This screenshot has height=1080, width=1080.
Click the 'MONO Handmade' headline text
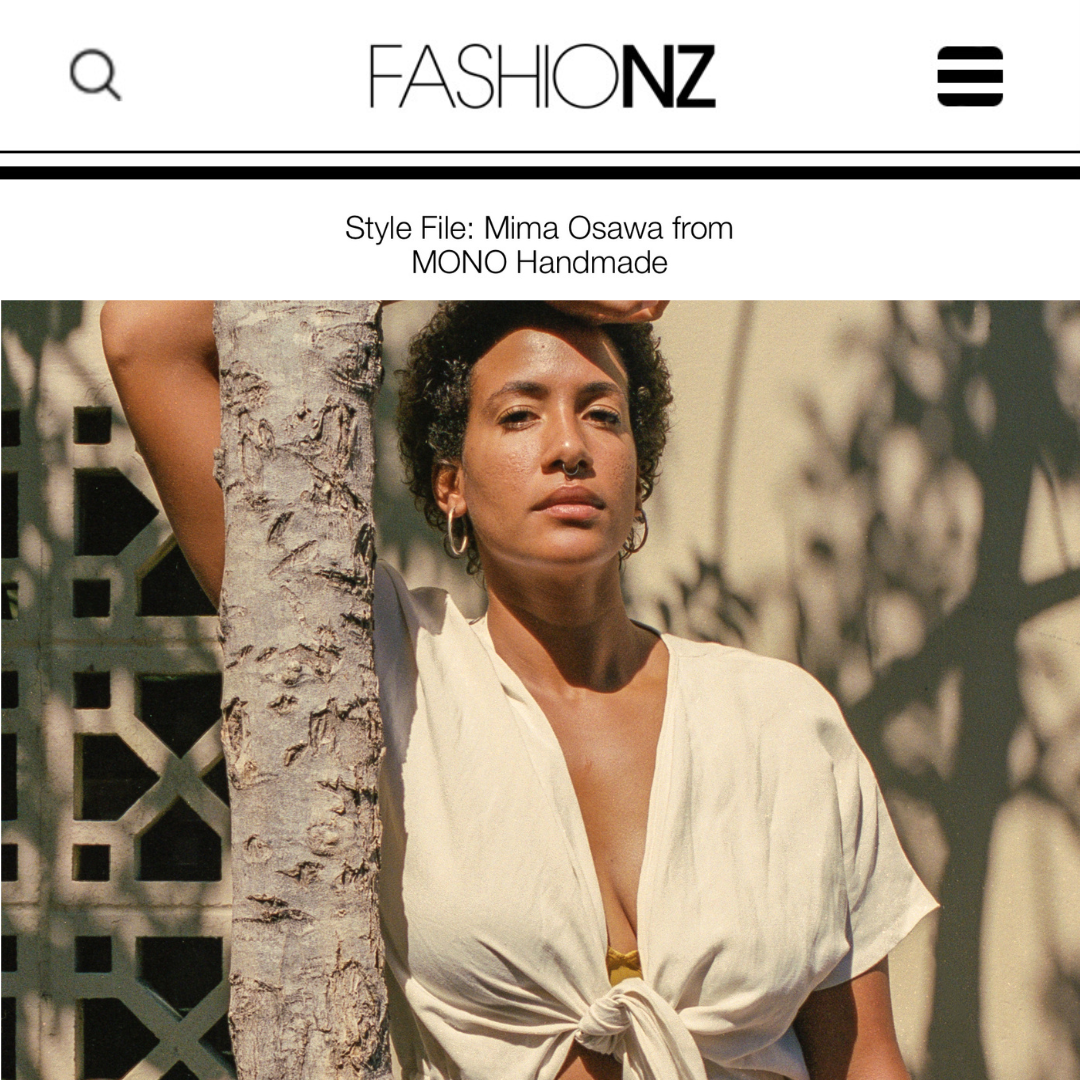[x=539, y=262]
